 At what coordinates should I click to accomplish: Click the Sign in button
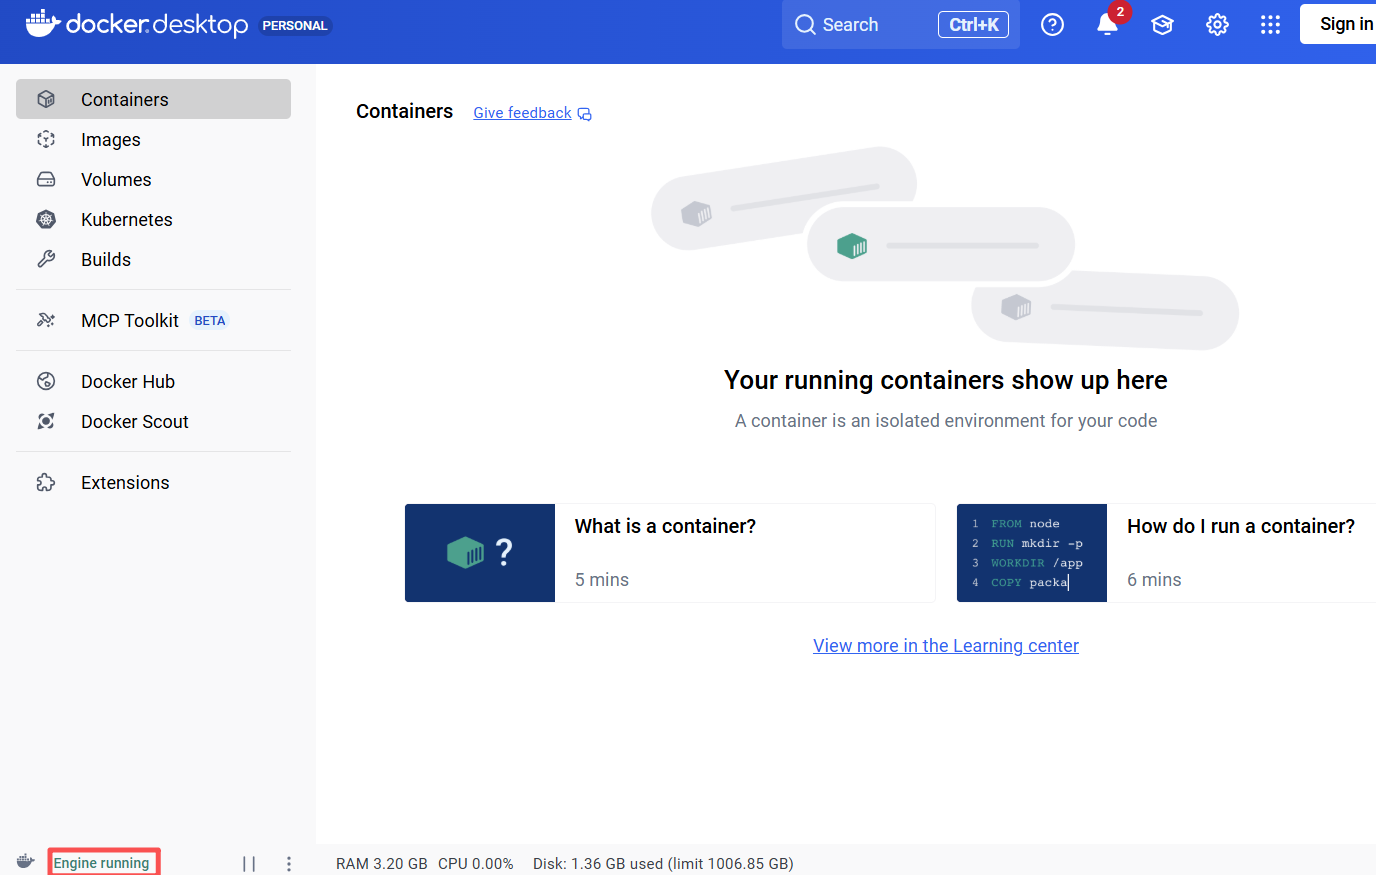coord(1338,24)
